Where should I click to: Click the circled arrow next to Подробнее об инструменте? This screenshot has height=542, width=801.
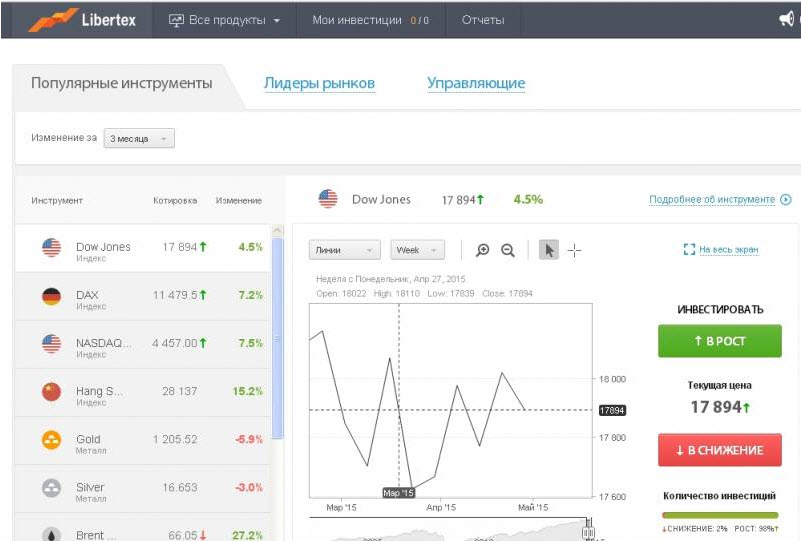tap(786, 199)
